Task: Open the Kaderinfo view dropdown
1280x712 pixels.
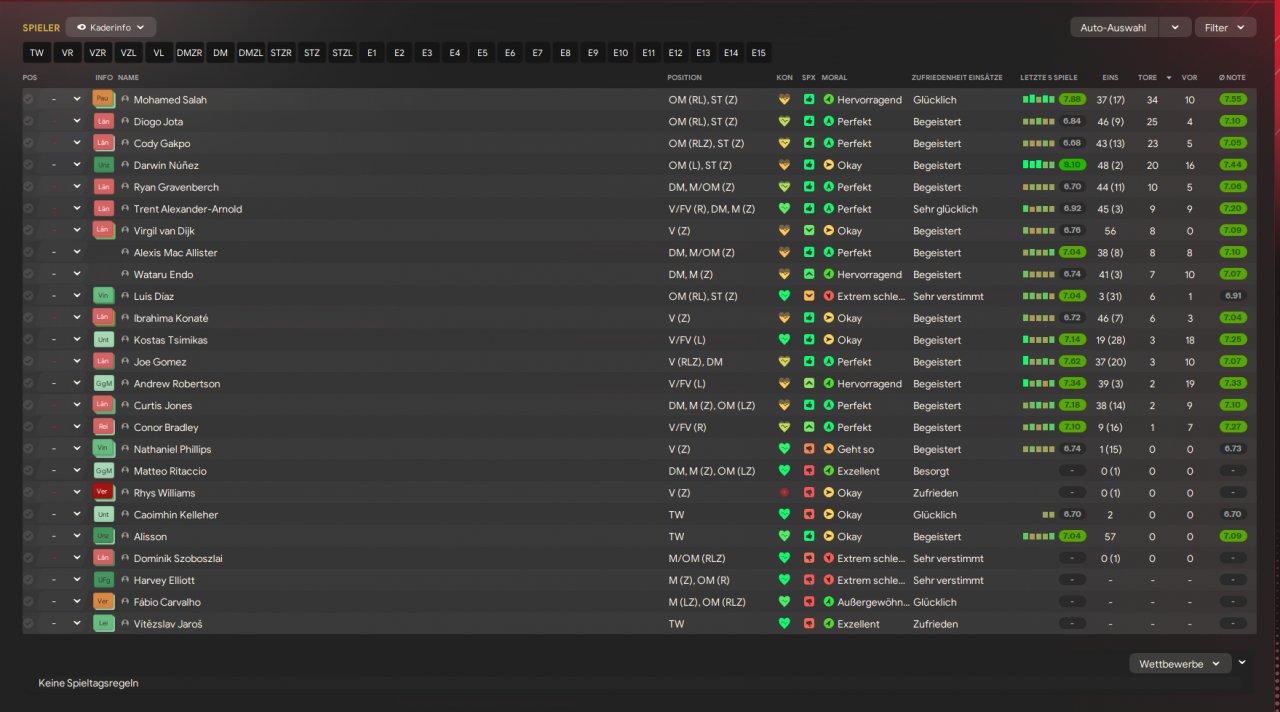Action: pos(111,27)
